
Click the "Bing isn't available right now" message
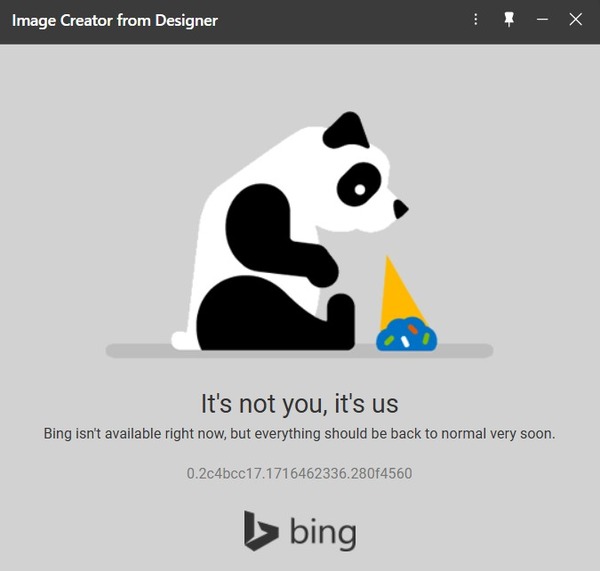pyautogui.click(x=299, y=434)
